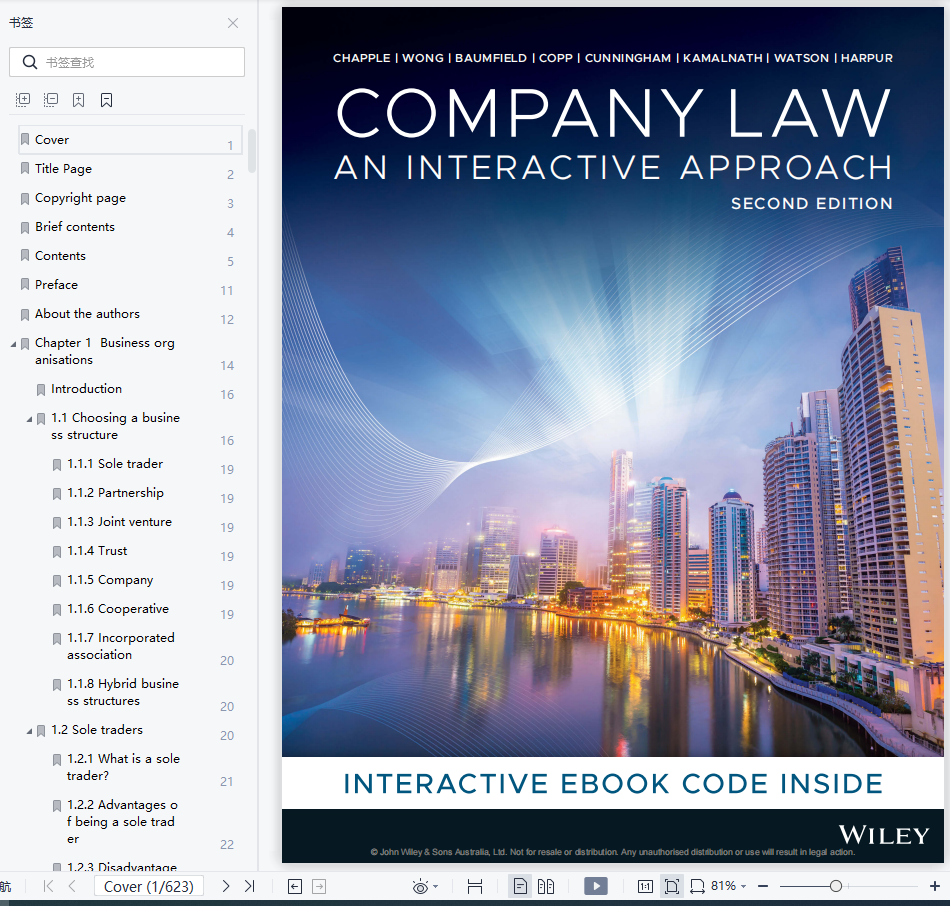950x906 pixels.
Task: Click the magnifier icon in bookmark search
Action: point(30,62)
